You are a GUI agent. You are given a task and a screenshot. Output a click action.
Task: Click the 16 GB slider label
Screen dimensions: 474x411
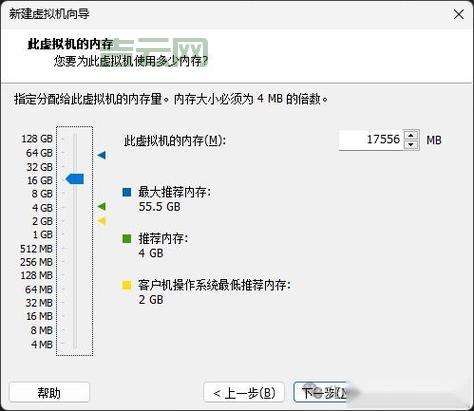click(x=40, y=180)
